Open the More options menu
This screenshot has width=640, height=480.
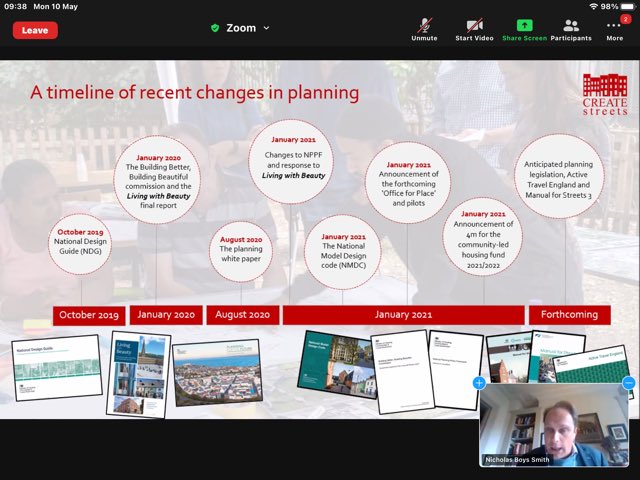coord(614,30)
